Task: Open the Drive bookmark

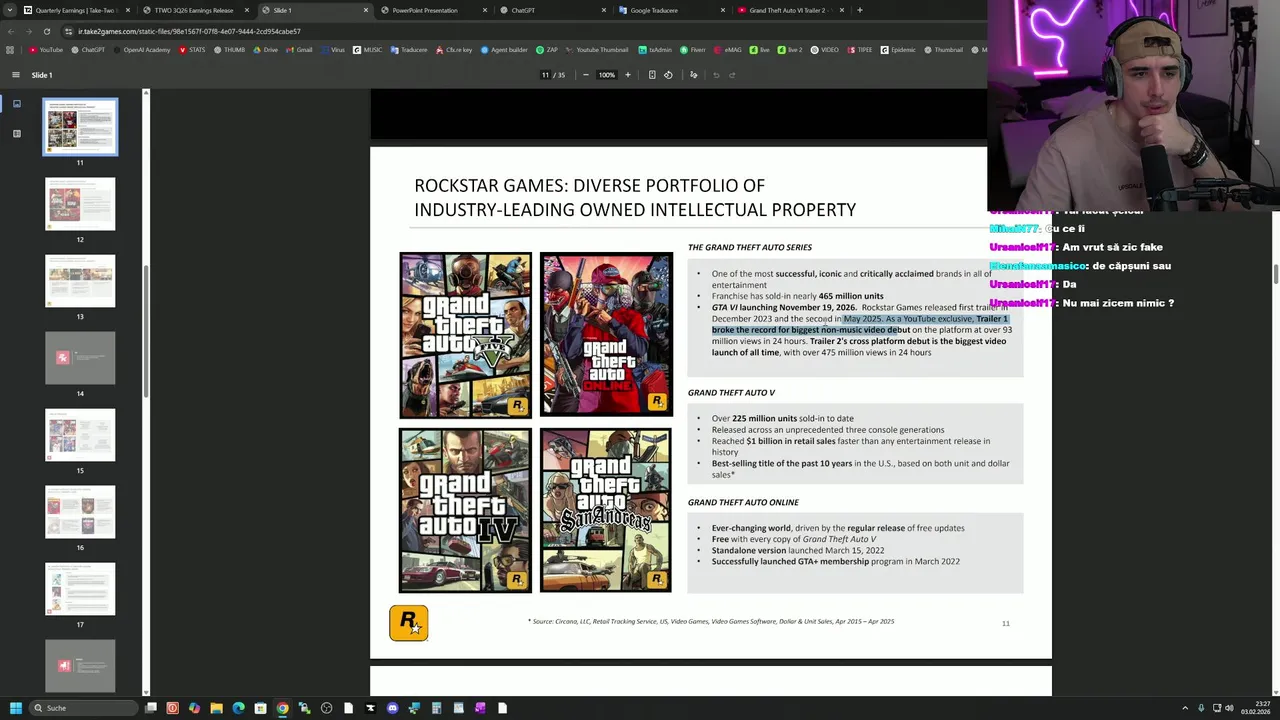Action: coord(266,50)
